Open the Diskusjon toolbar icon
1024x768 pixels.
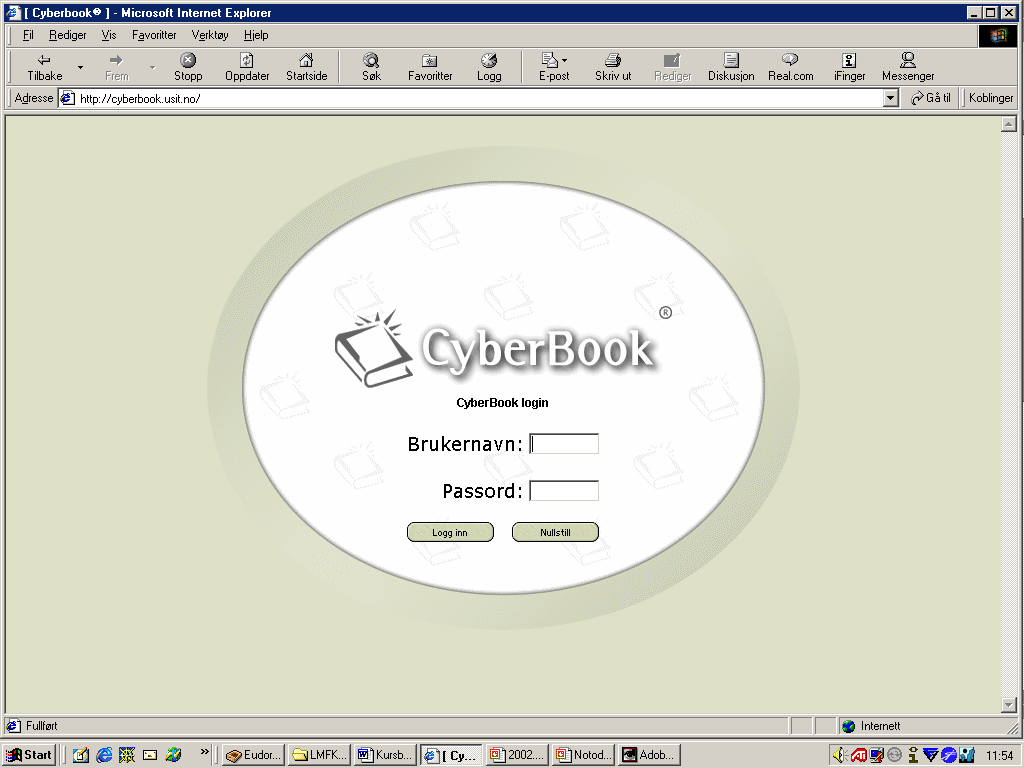(731, 61)
